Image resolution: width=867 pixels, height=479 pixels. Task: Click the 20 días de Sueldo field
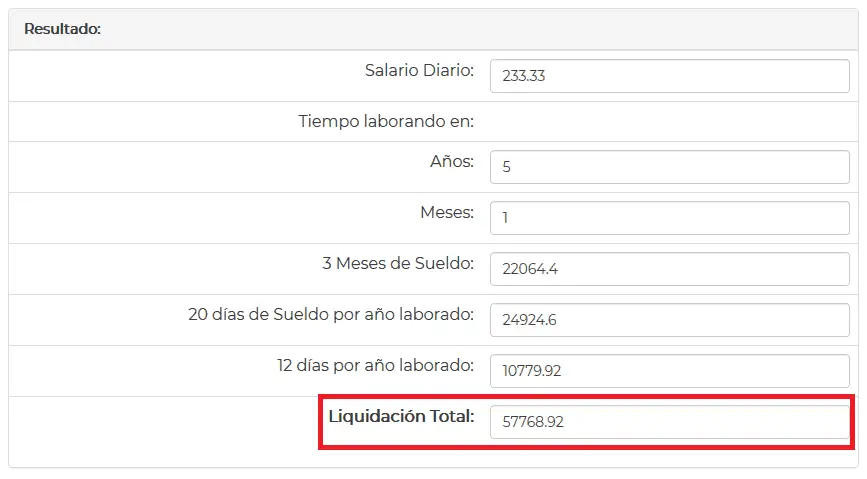[x=669, y=319]
